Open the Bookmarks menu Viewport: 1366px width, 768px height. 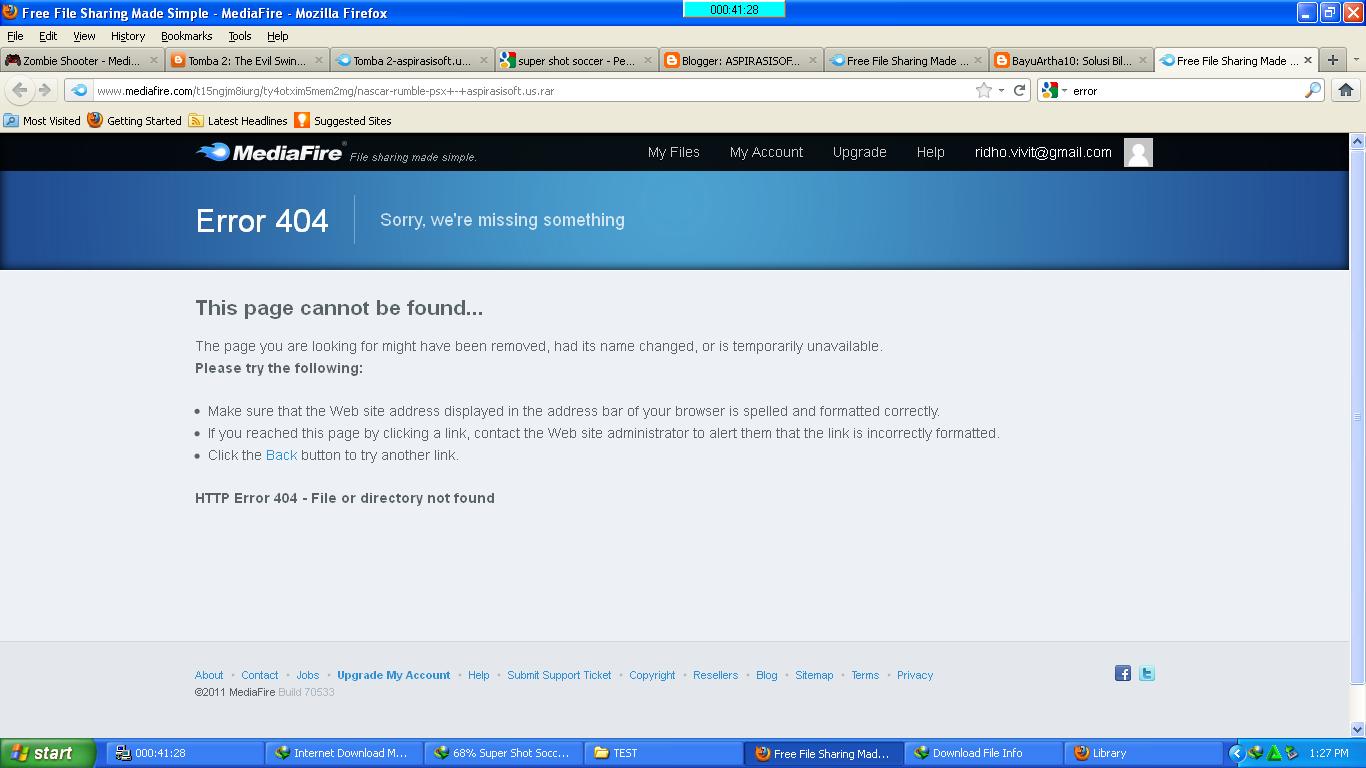[x=187, y=36]
